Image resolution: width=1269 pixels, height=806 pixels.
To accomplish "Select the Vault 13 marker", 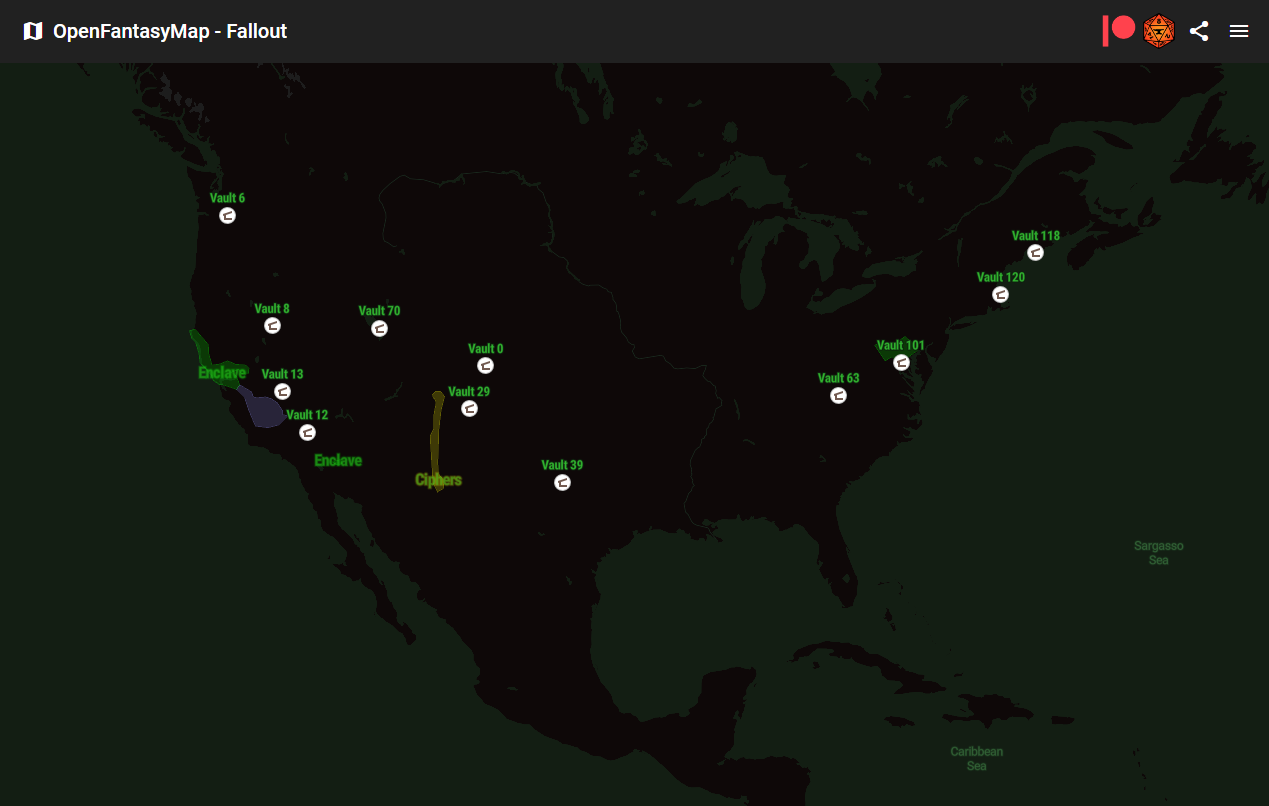I will point(283,391).
